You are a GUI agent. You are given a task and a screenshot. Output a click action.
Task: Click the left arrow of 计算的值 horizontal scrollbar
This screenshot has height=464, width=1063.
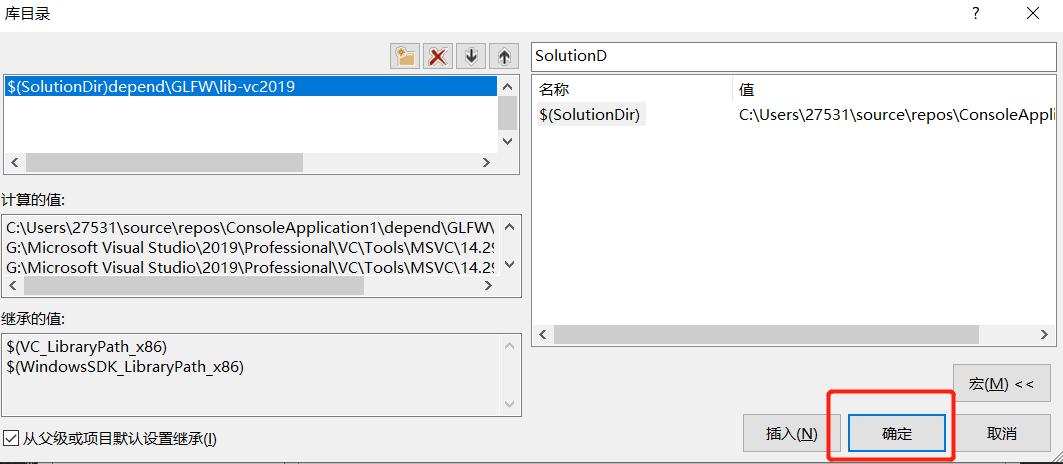(14, 286)
